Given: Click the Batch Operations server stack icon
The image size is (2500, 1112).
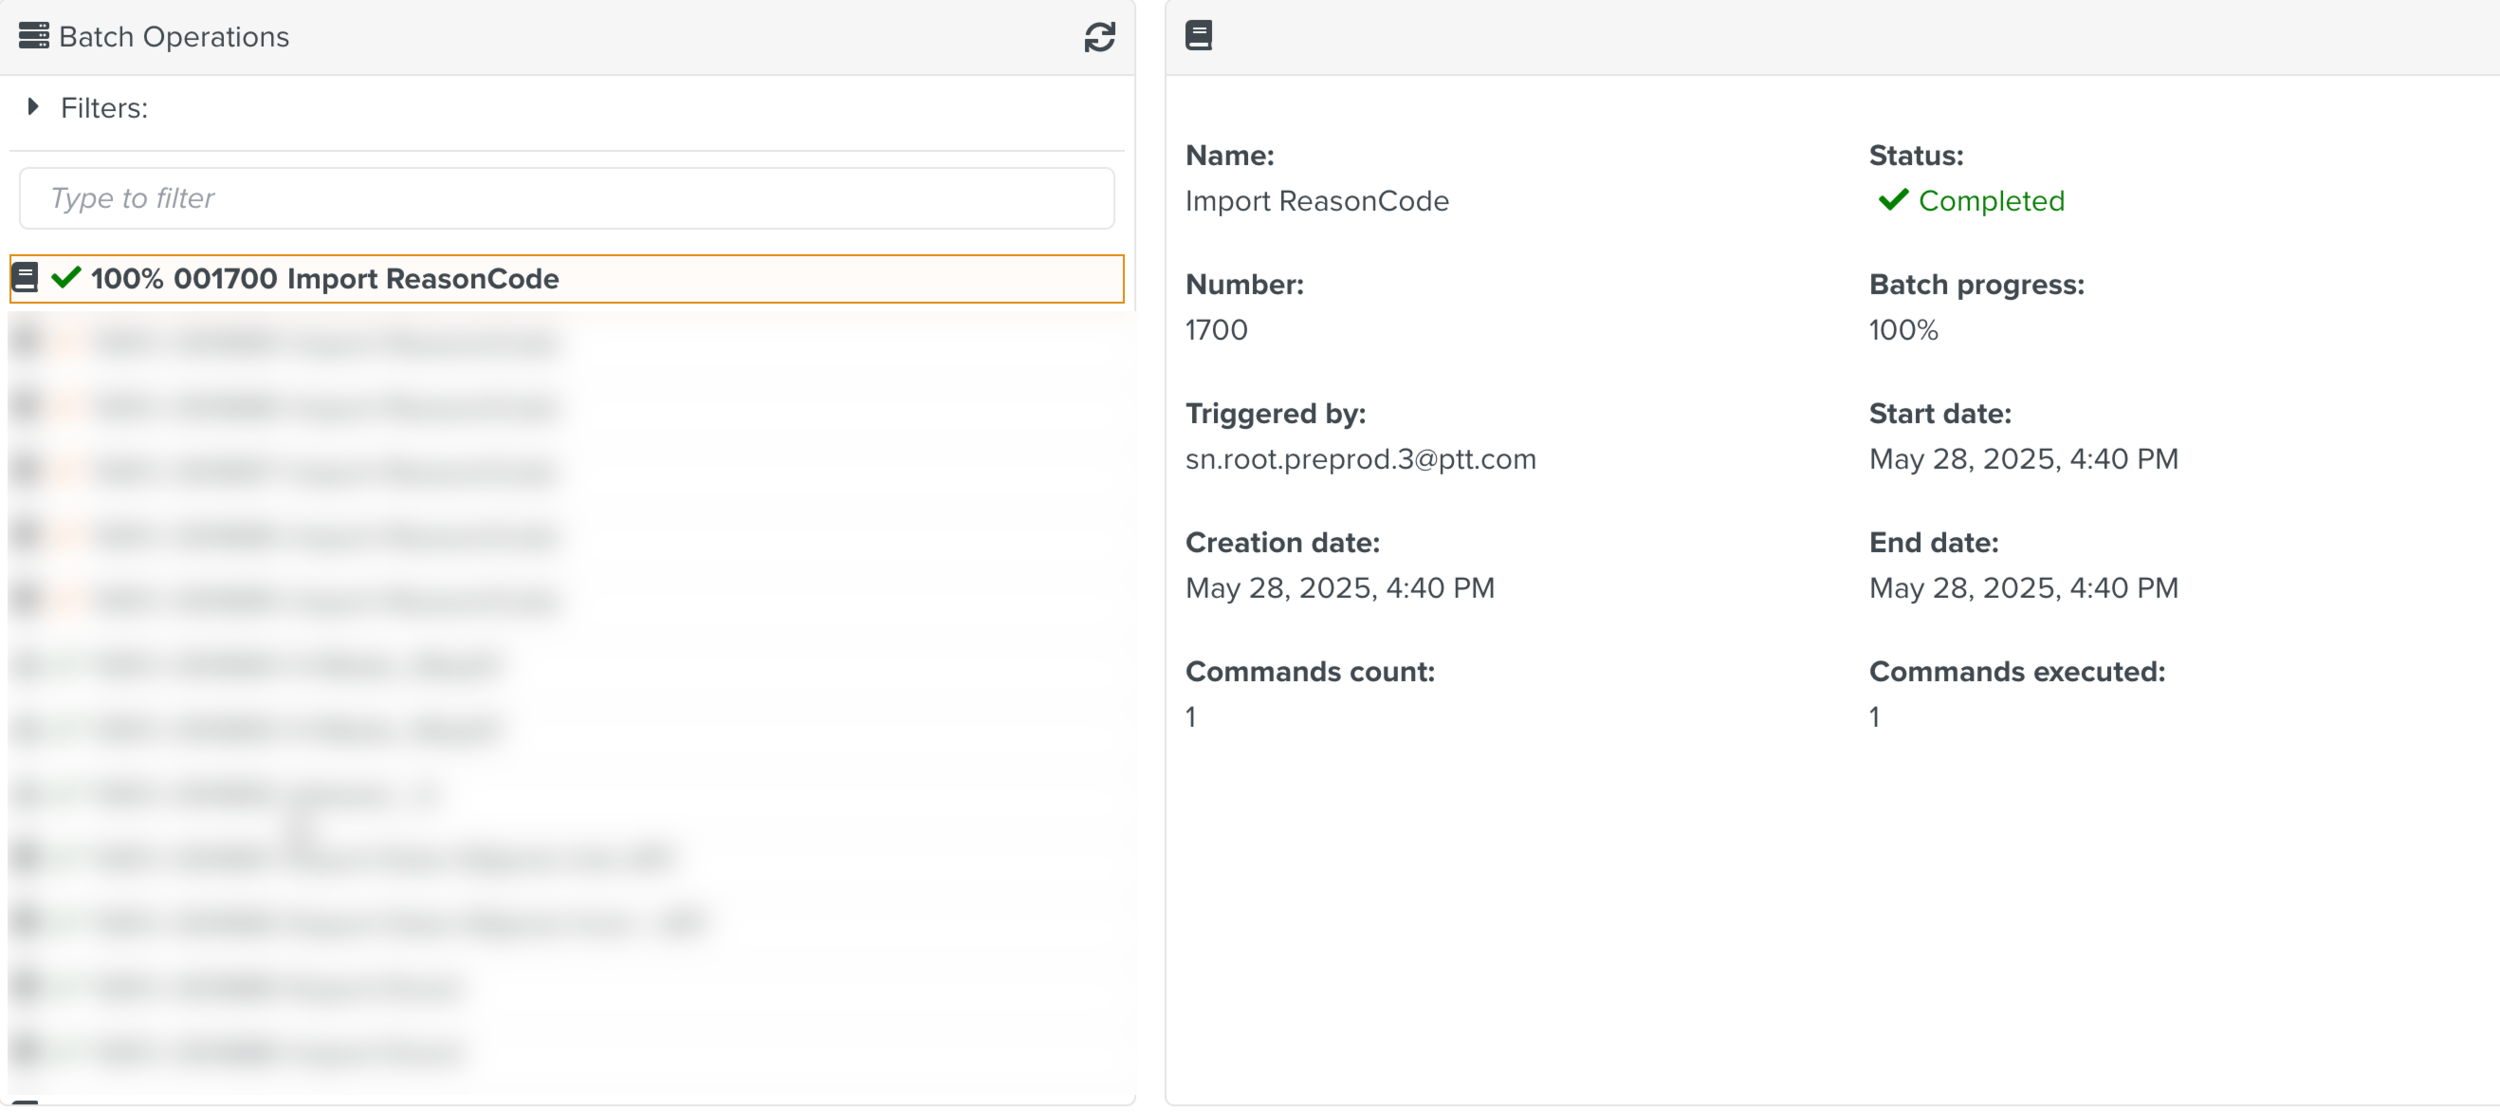Looking at the screenshot, I should point(33,36).
